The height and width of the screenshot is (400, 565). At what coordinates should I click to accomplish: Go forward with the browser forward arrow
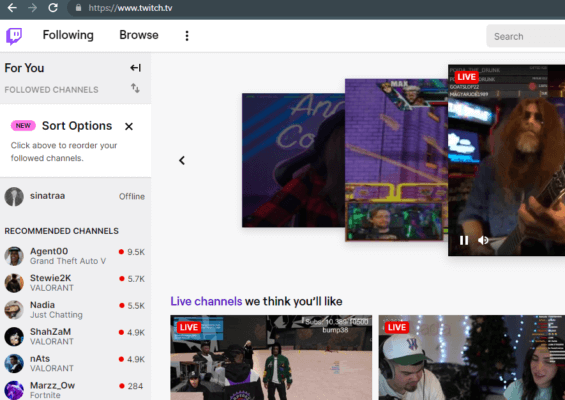32,8
